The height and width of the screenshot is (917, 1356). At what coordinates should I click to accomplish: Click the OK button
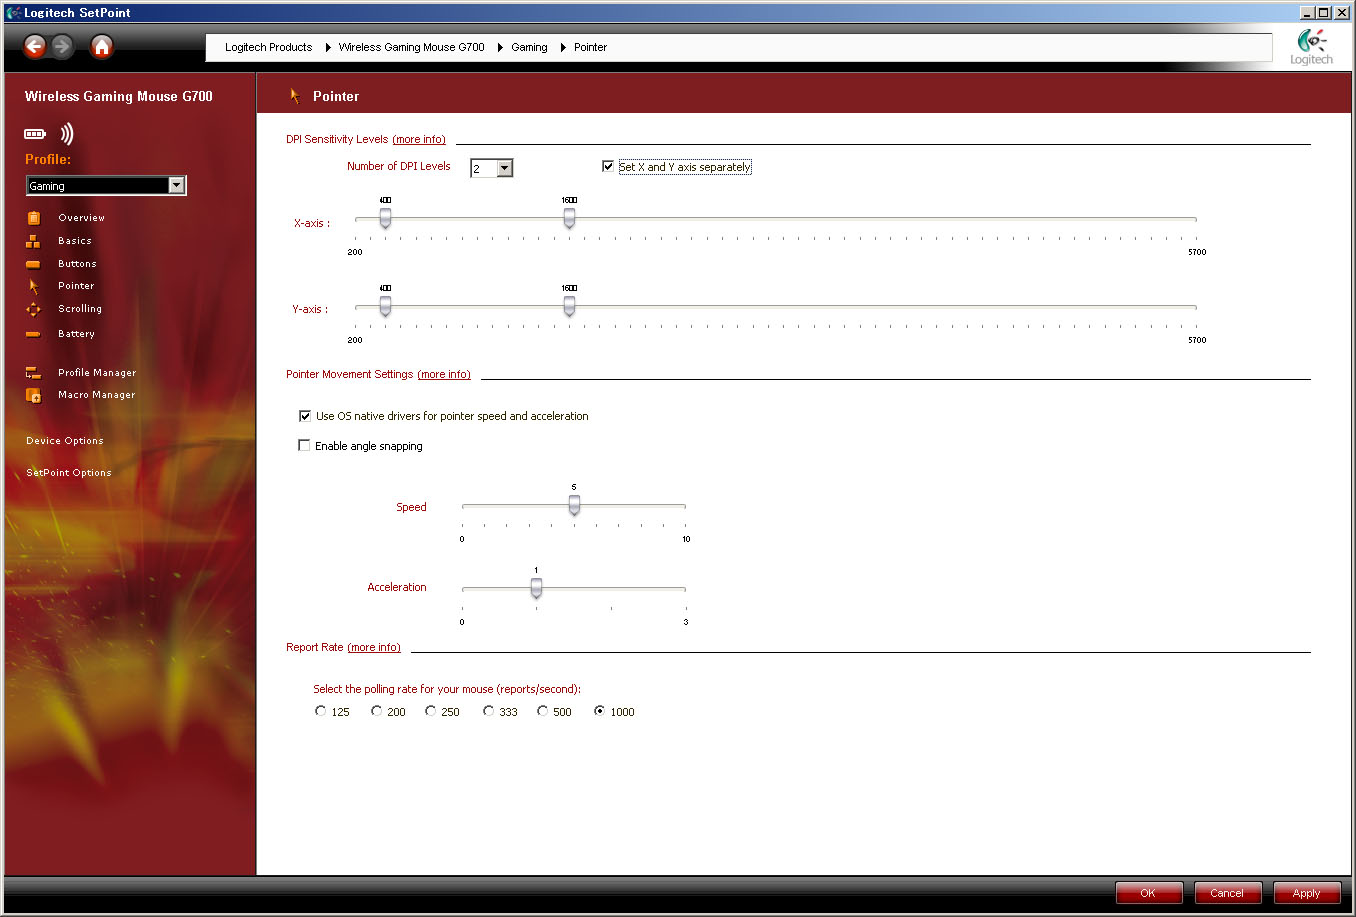coord(1148,893)
